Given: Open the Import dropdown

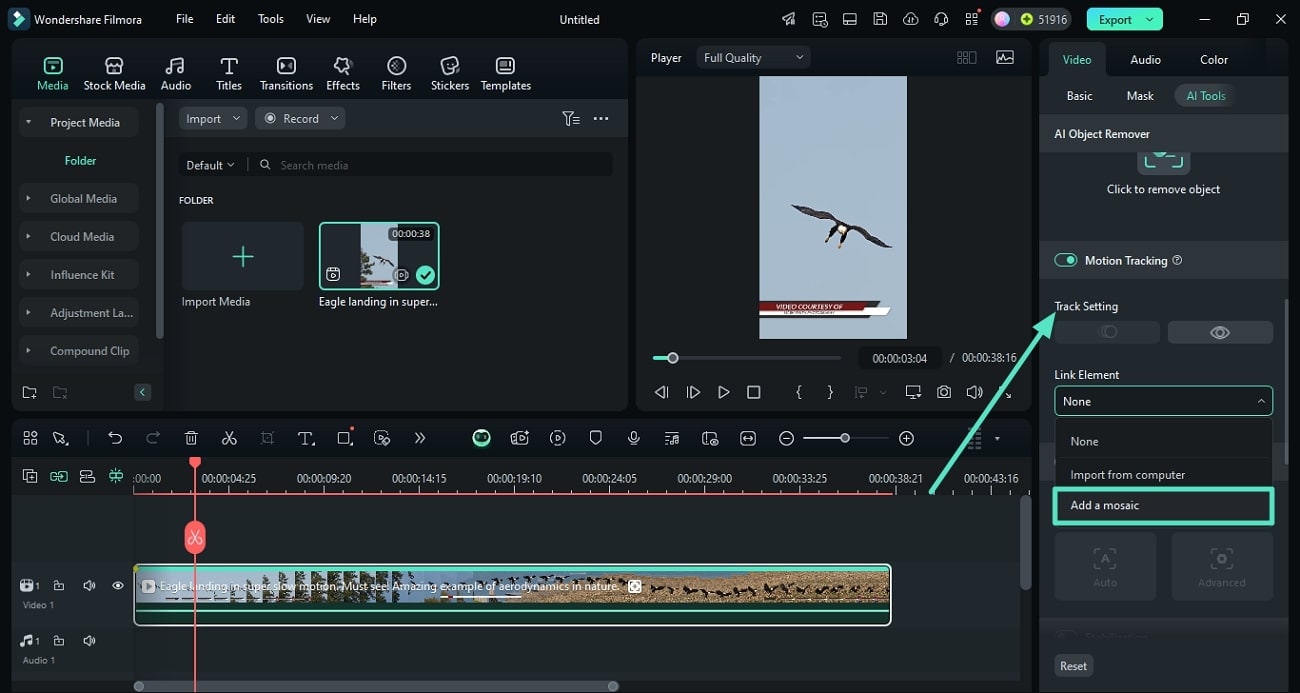Looking at the screenshot, I should click(213, 118).
